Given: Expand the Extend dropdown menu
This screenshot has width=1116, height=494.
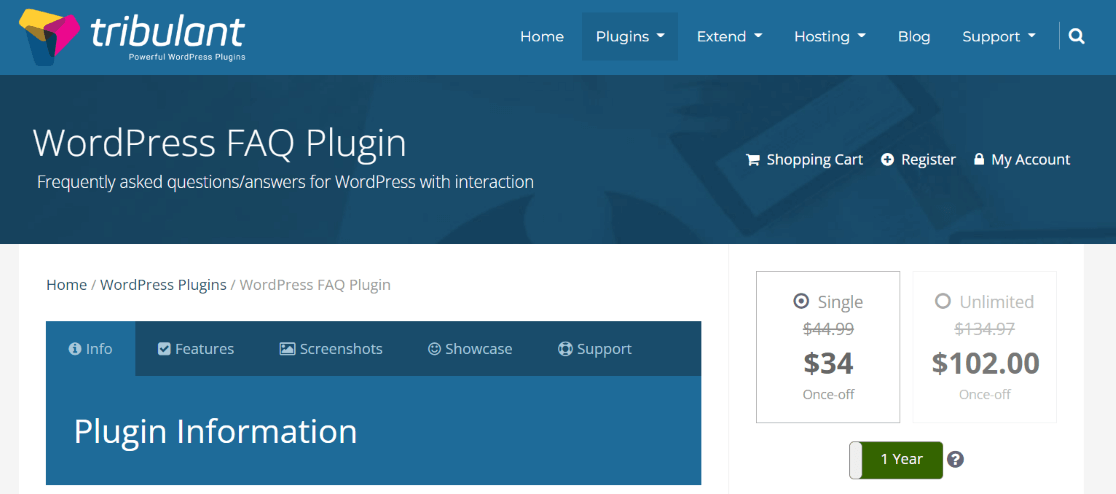Looking at the screenshot, I should click(x=729, y=36).
